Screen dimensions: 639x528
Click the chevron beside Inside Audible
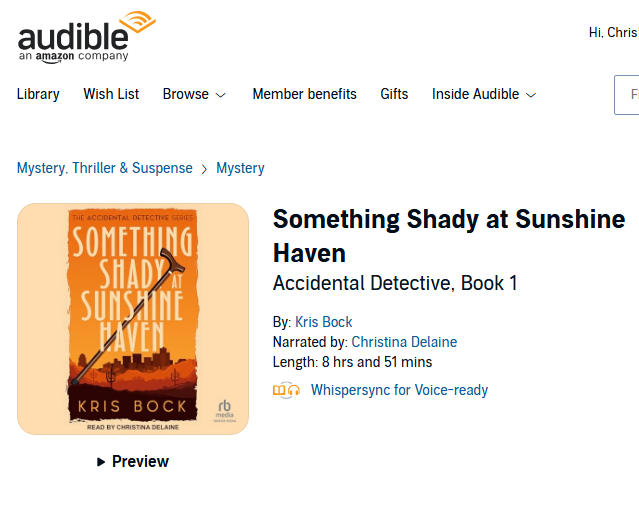[x=531, y=95]
